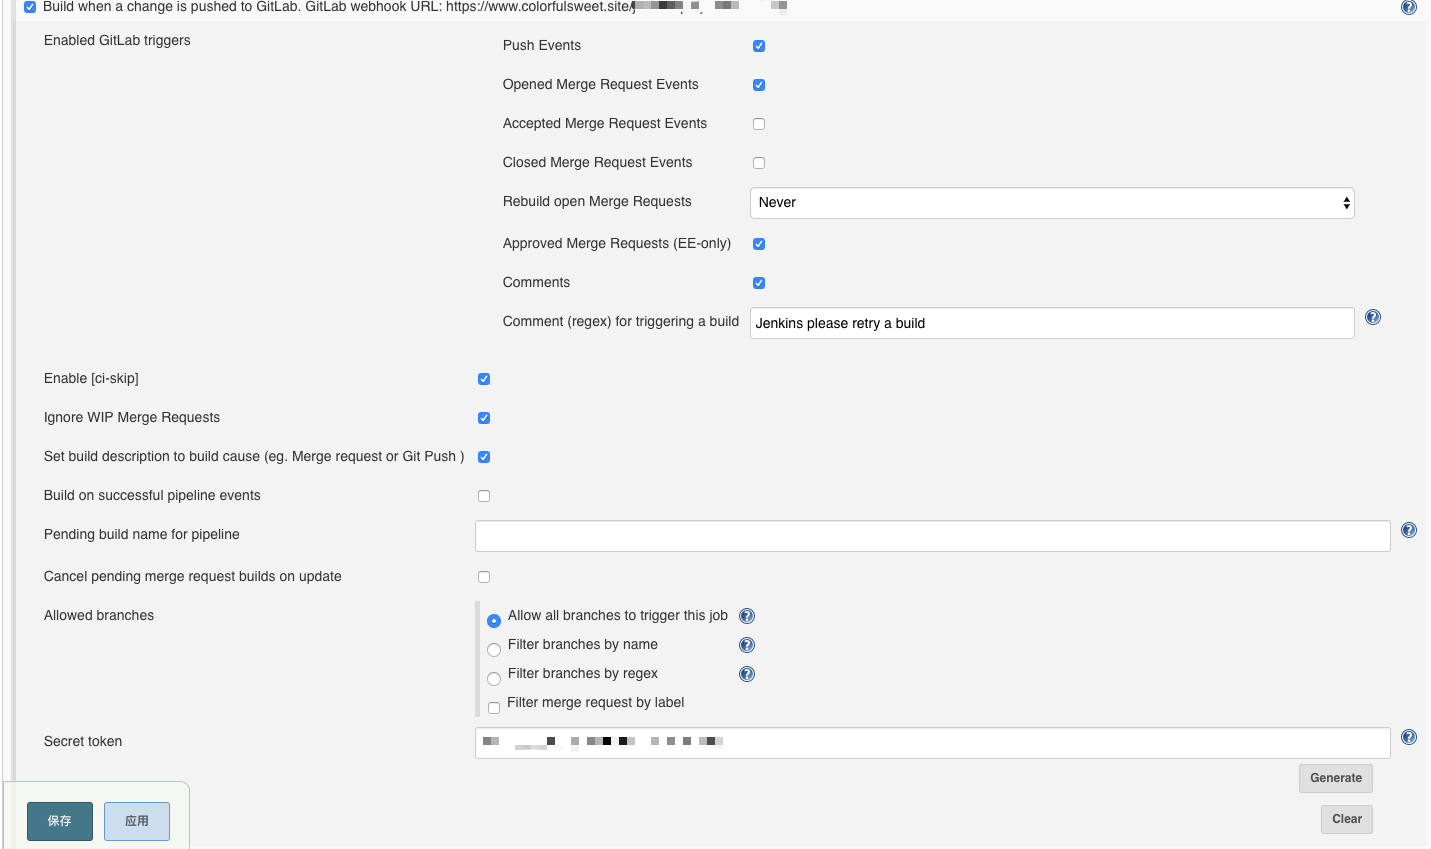Show help for Filter branches by regex

click(x=746, y=674)
